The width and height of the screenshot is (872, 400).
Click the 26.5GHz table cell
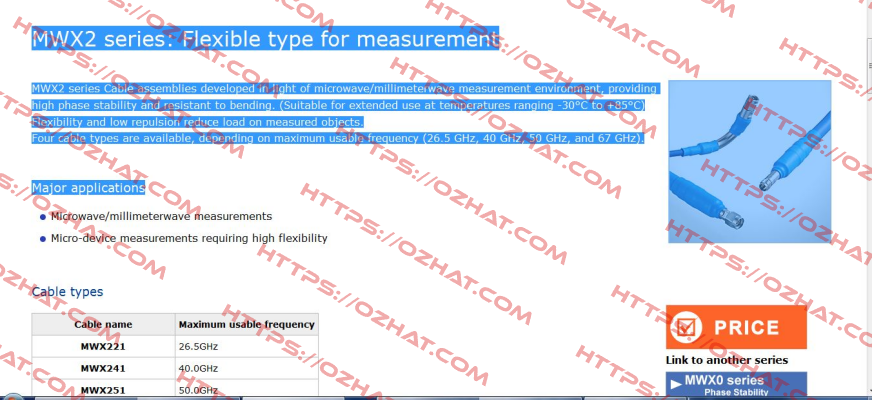247,347
